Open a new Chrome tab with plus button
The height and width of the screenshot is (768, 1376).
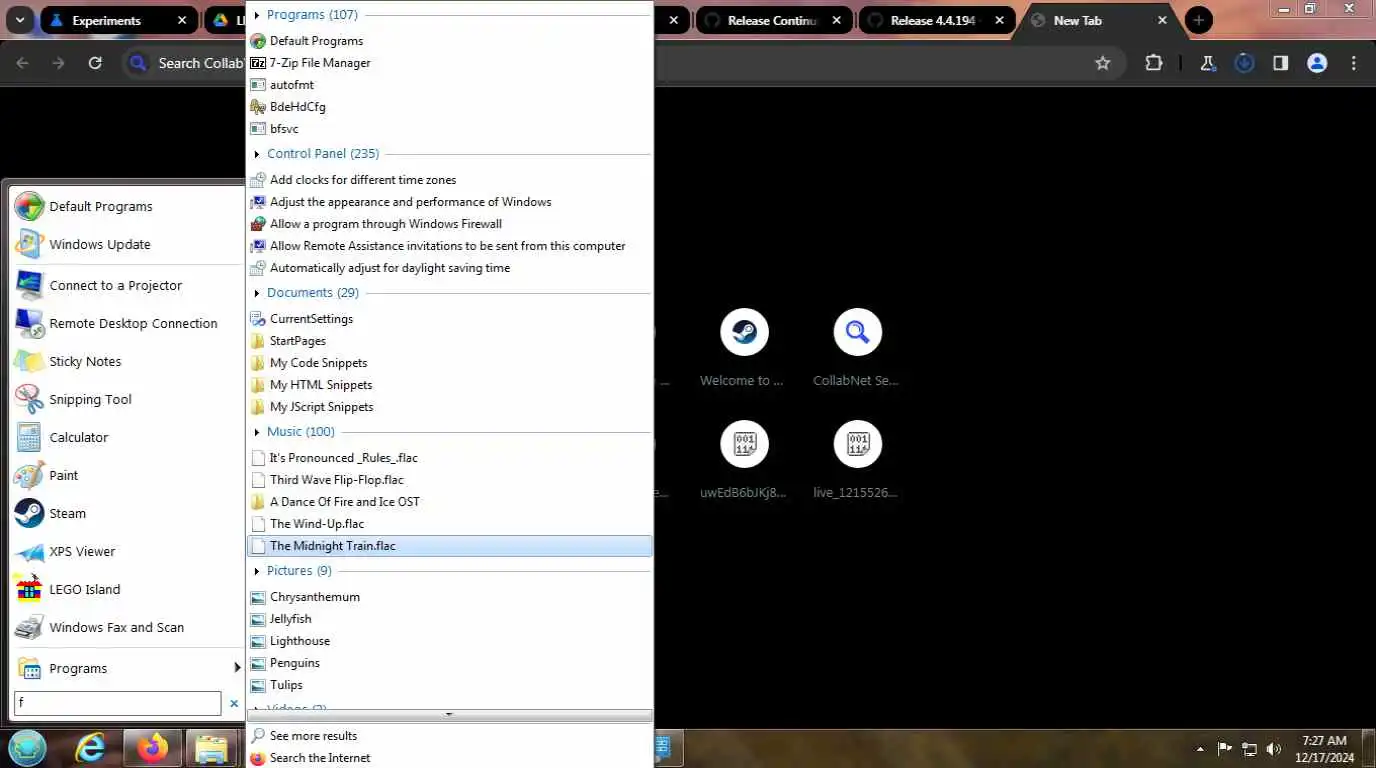pyautogui.click(x=1198, y=20)
